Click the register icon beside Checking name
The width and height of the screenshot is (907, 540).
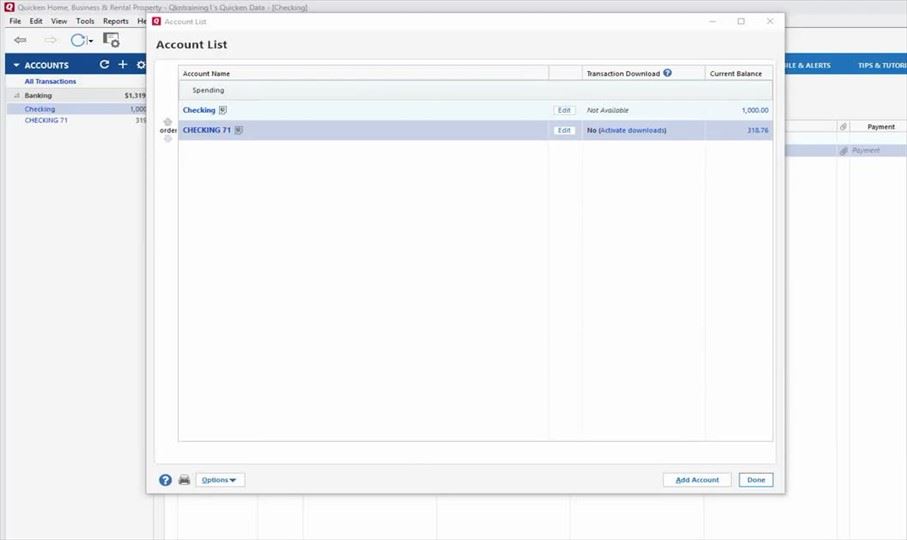click(223, 110)
